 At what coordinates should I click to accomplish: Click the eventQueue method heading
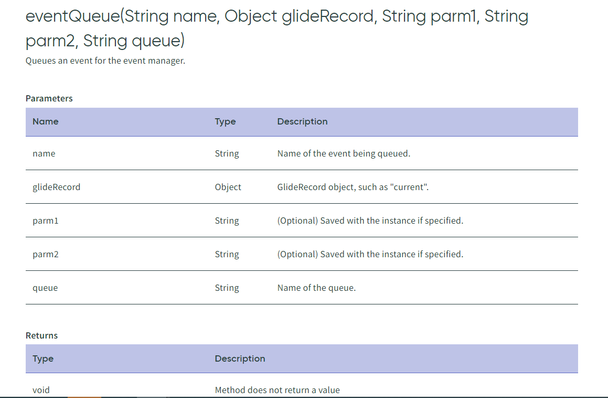[277, 28]
